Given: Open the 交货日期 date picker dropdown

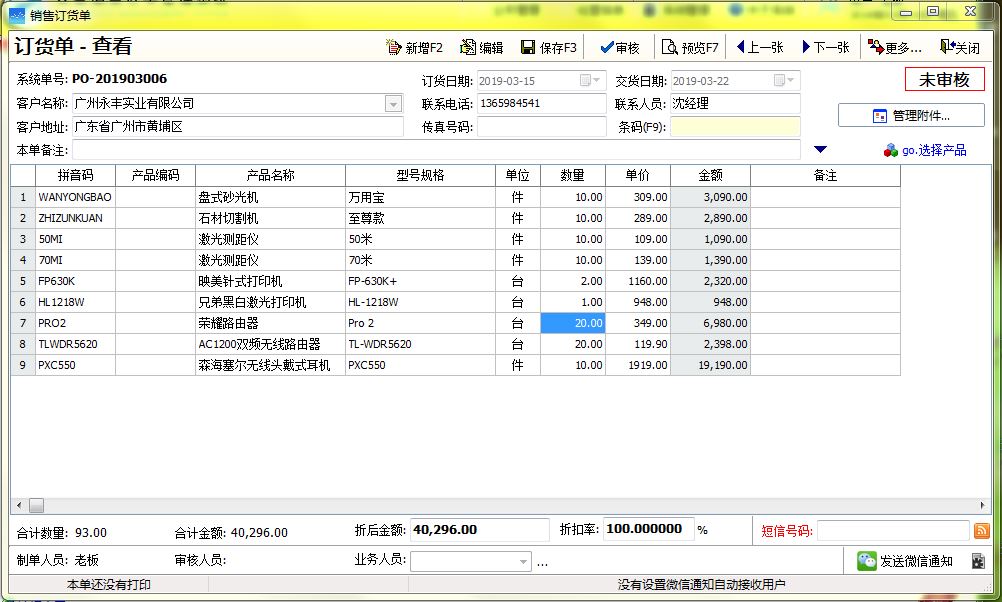Looking at the screenshot, I should click(x=784, y=81).
